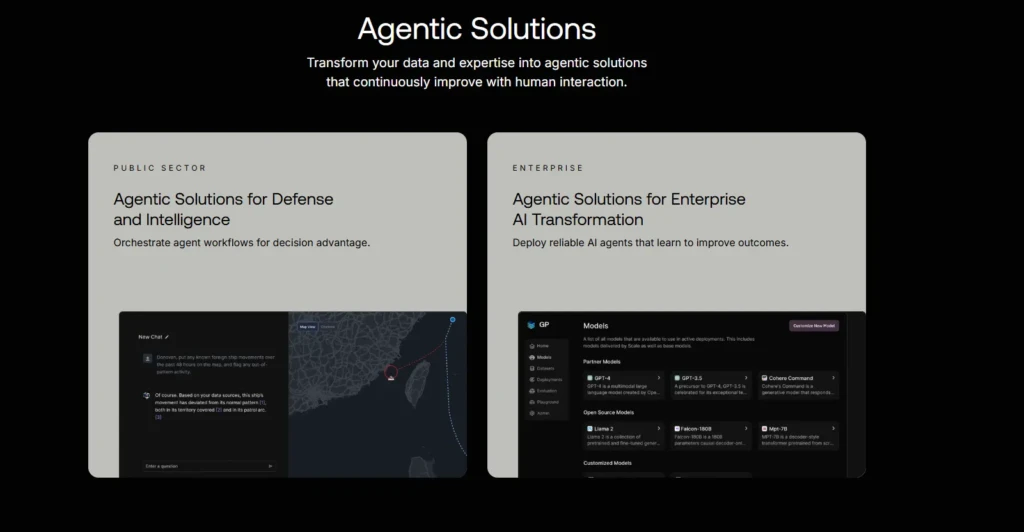The height and width of the screenshot is (532, 1024).
Task: Open Deployments in the GP sidebar
Action: pyautogui.click(x=545, y=379)
